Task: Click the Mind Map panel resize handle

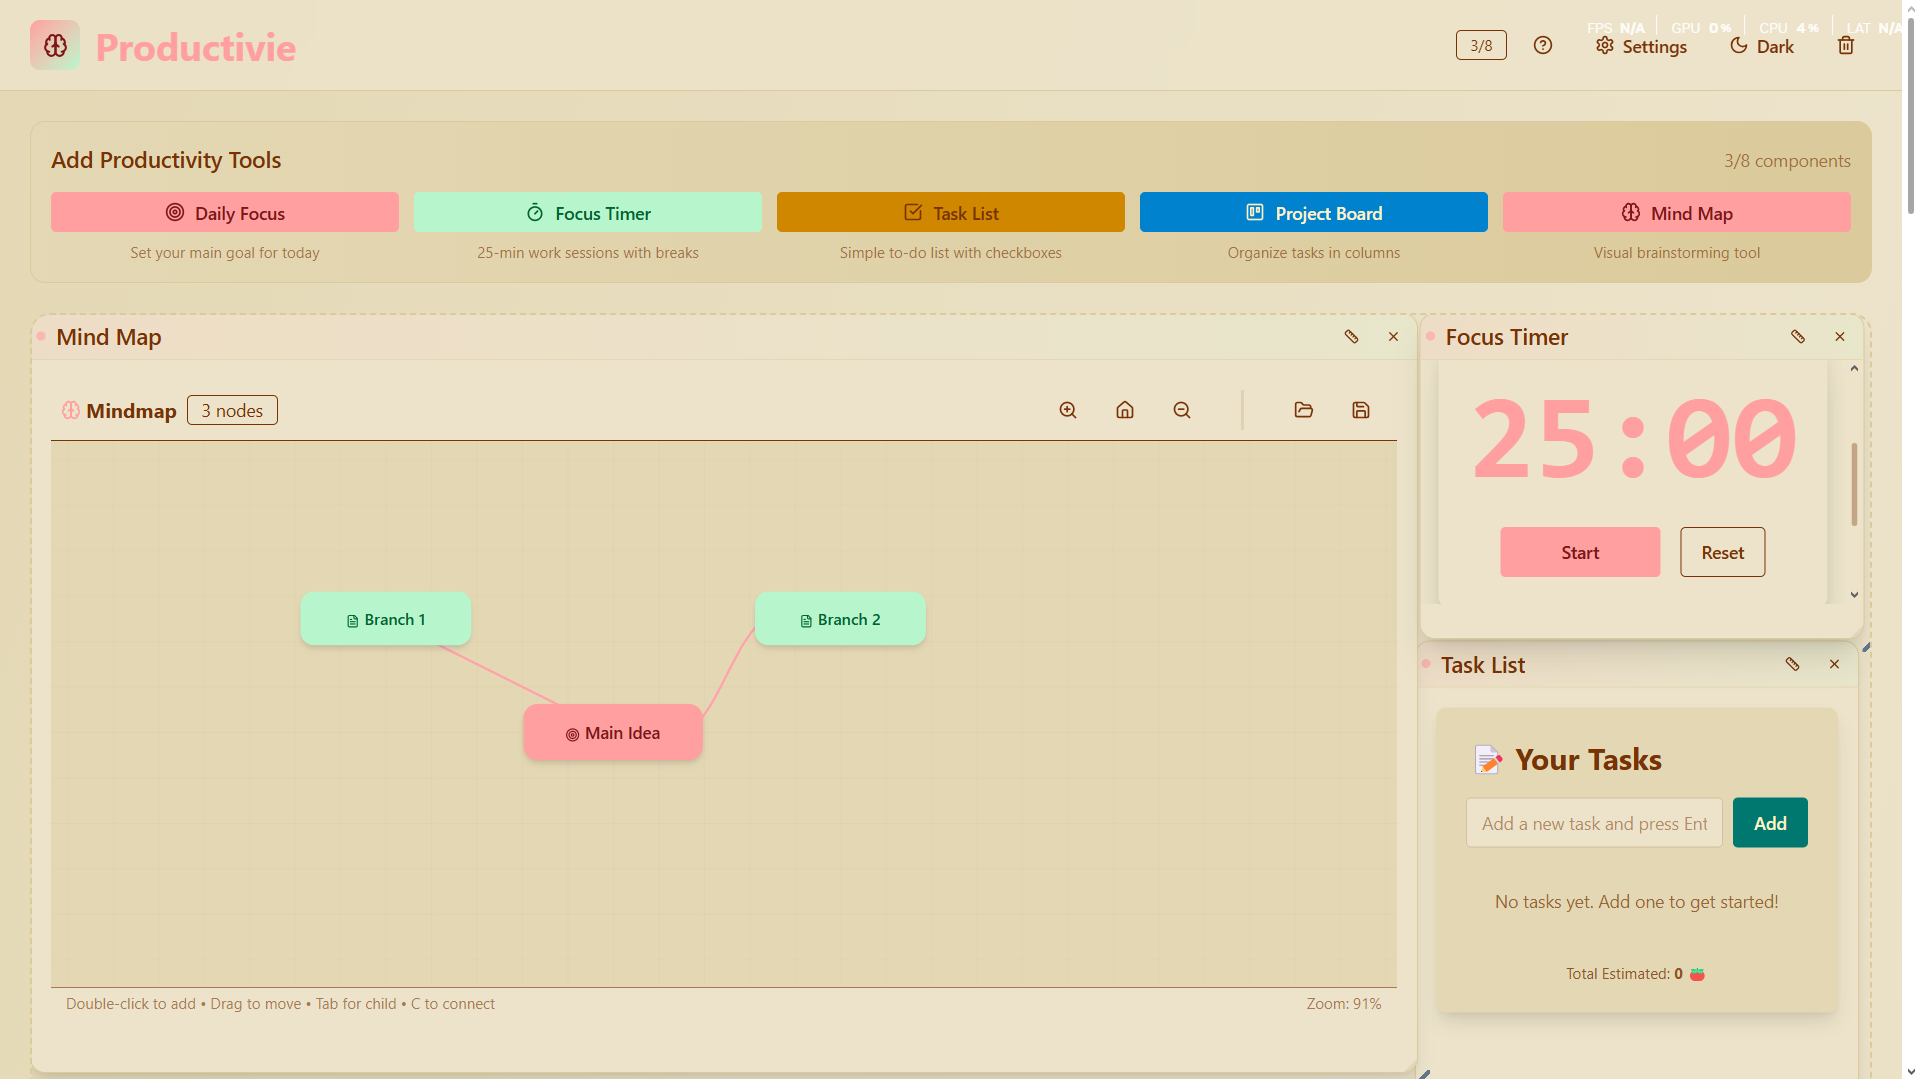Action: (1424, 1074)
